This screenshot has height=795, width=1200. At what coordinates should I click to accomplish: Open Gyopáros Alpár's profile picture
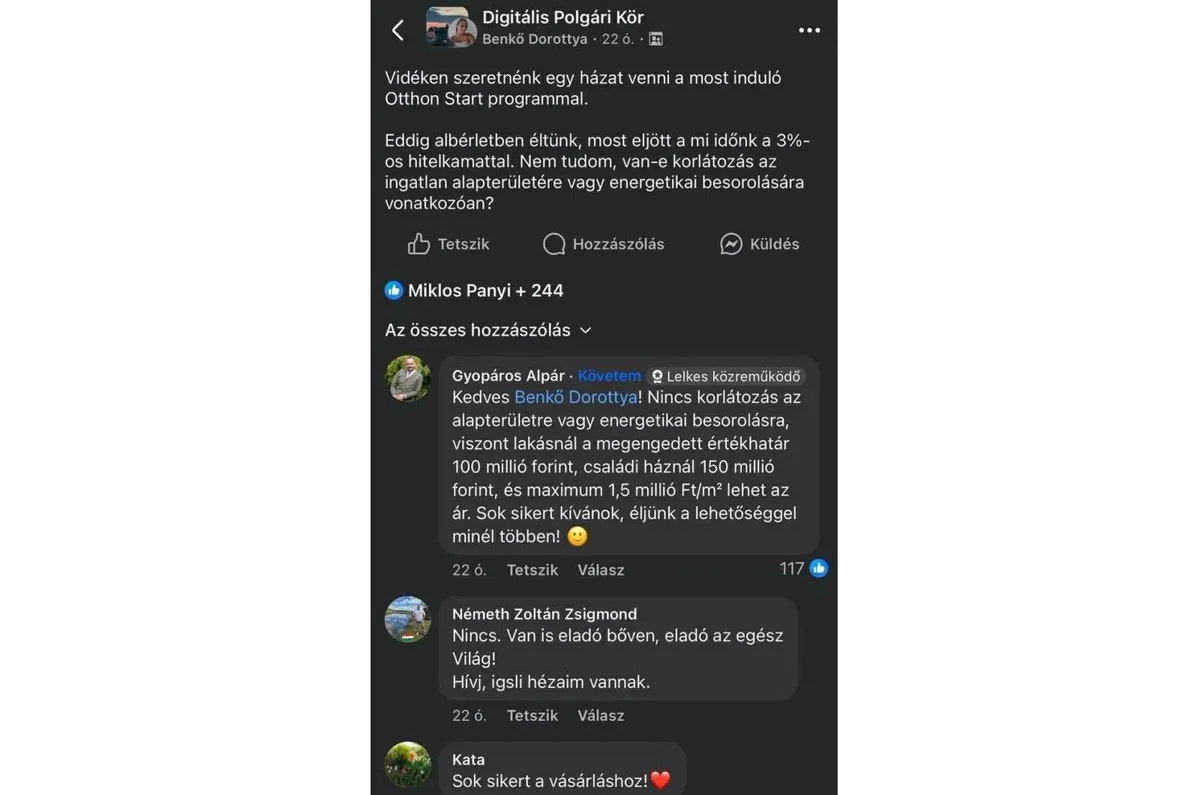pyautogui.click(x=408, y=379)
